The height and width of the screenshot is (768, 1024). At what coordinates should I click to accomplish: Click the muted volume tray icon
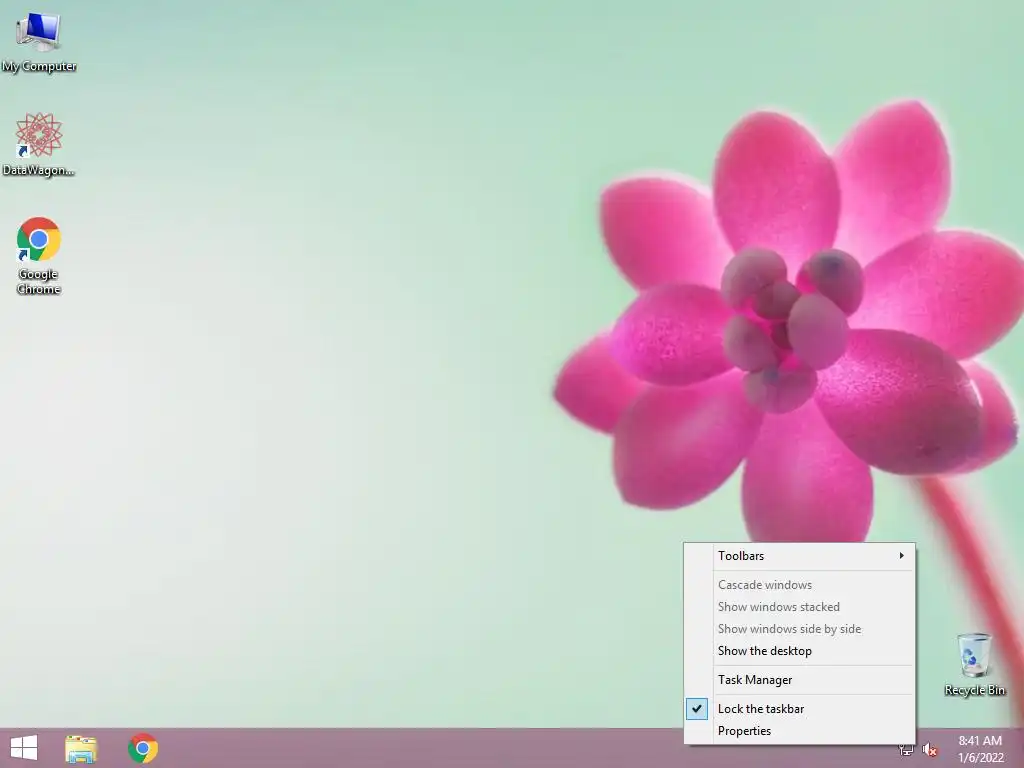929,750
